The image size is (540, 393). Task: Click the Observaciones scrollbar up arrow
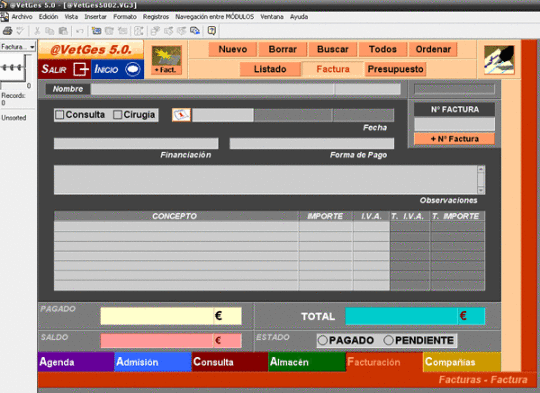pyautogui.click(x=481, y=169)
